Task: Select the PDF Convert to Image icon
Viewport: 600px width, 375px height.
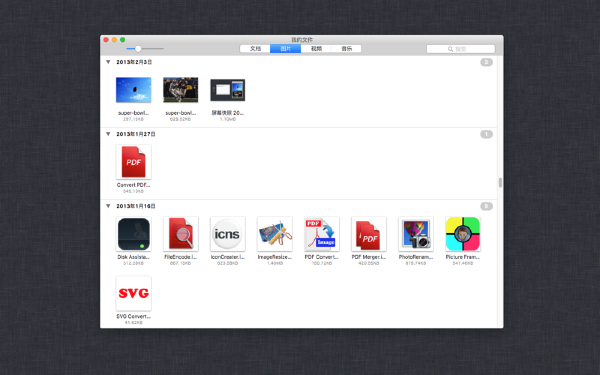Action: pyautogui.click(x=322, y=234)
